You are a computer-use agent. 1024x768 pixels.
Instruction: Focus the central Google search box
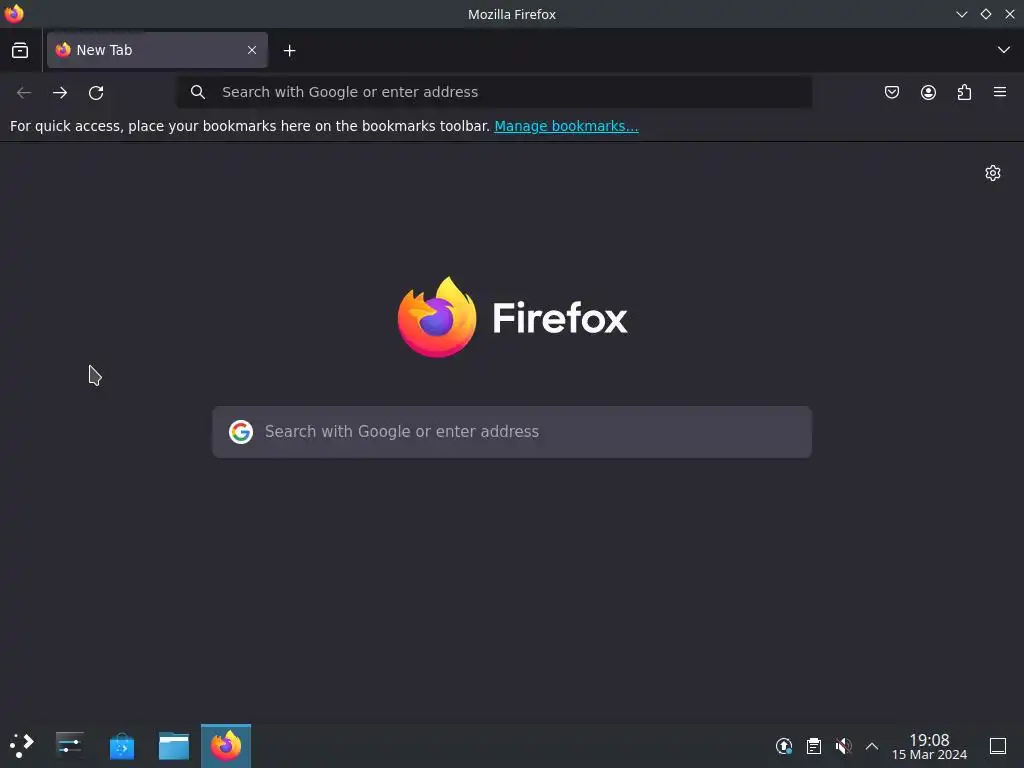[512, 432]
